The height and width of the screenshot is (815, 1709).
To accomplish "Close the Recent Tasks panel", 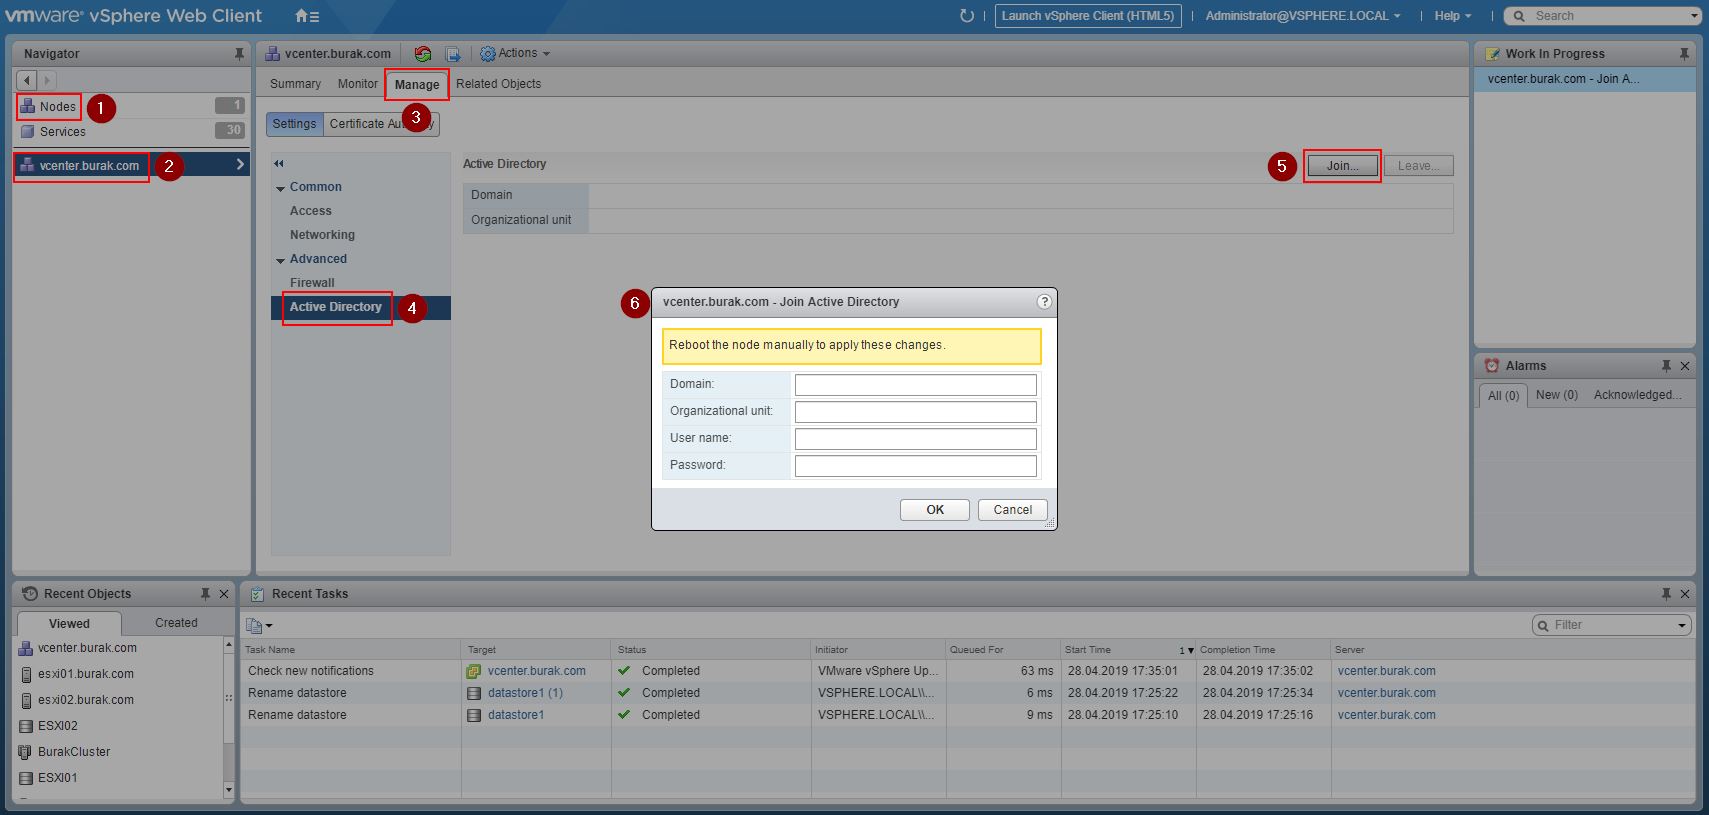I will [1685, 594].
